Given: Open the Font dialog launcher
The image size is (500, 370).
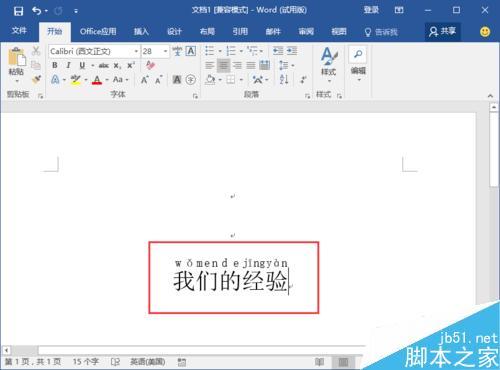Looking at the screenshot, I should (x=195, y=96).
